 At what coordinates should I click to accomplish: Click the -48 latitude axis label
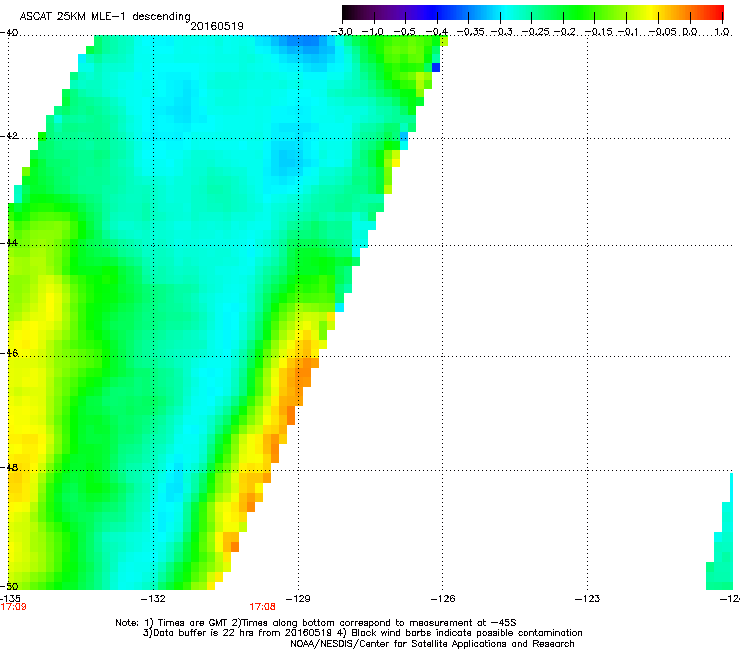9,467
